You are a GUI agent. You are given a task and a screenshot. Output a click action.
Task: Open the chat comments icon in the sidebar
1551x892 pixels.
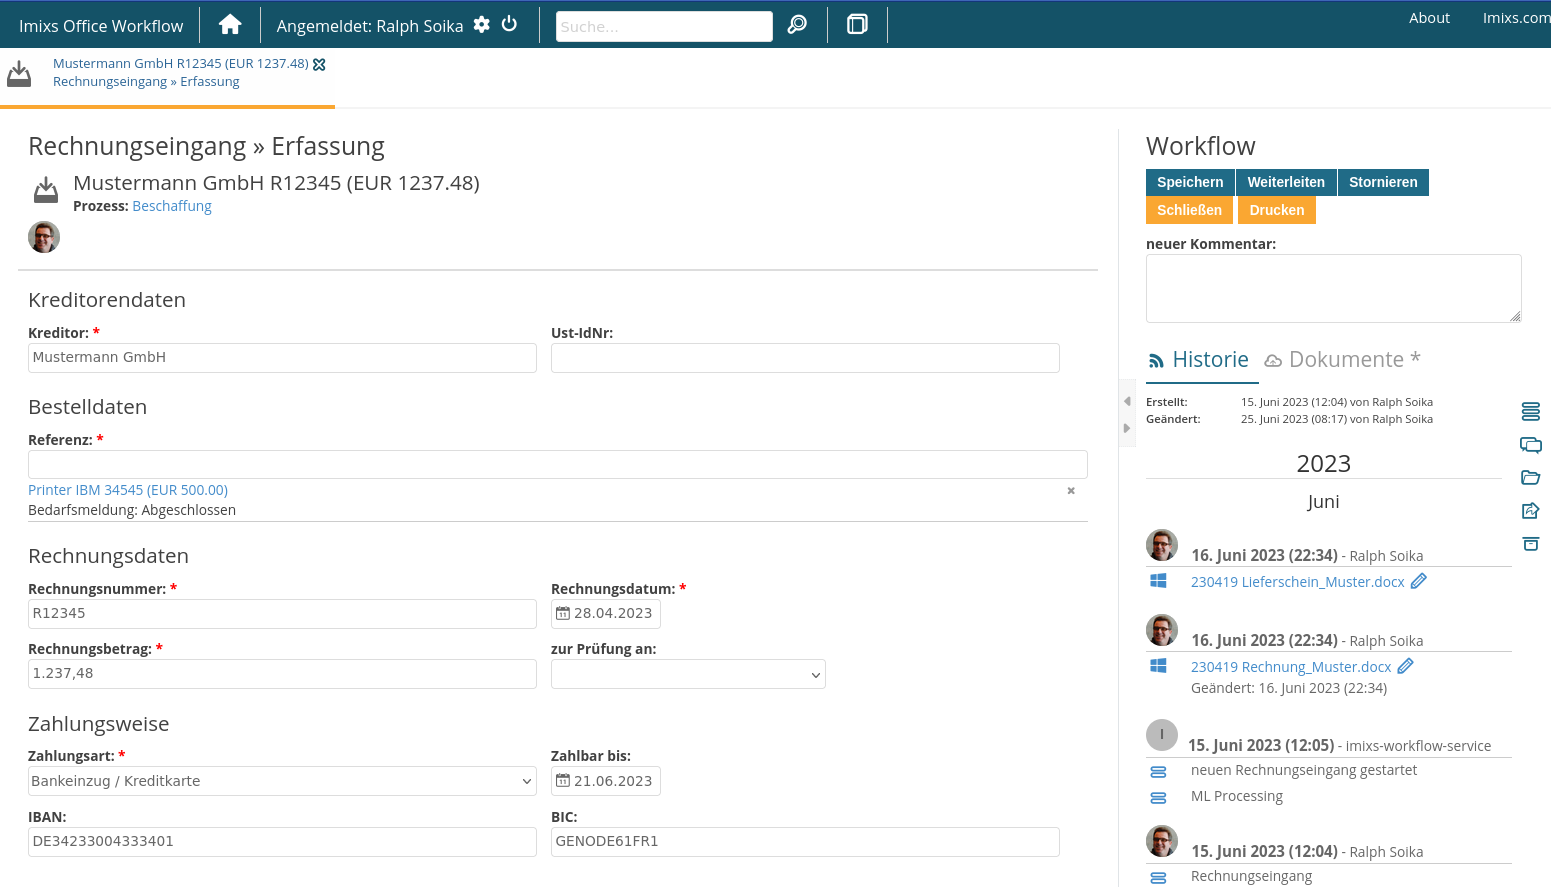(1530, 445)
